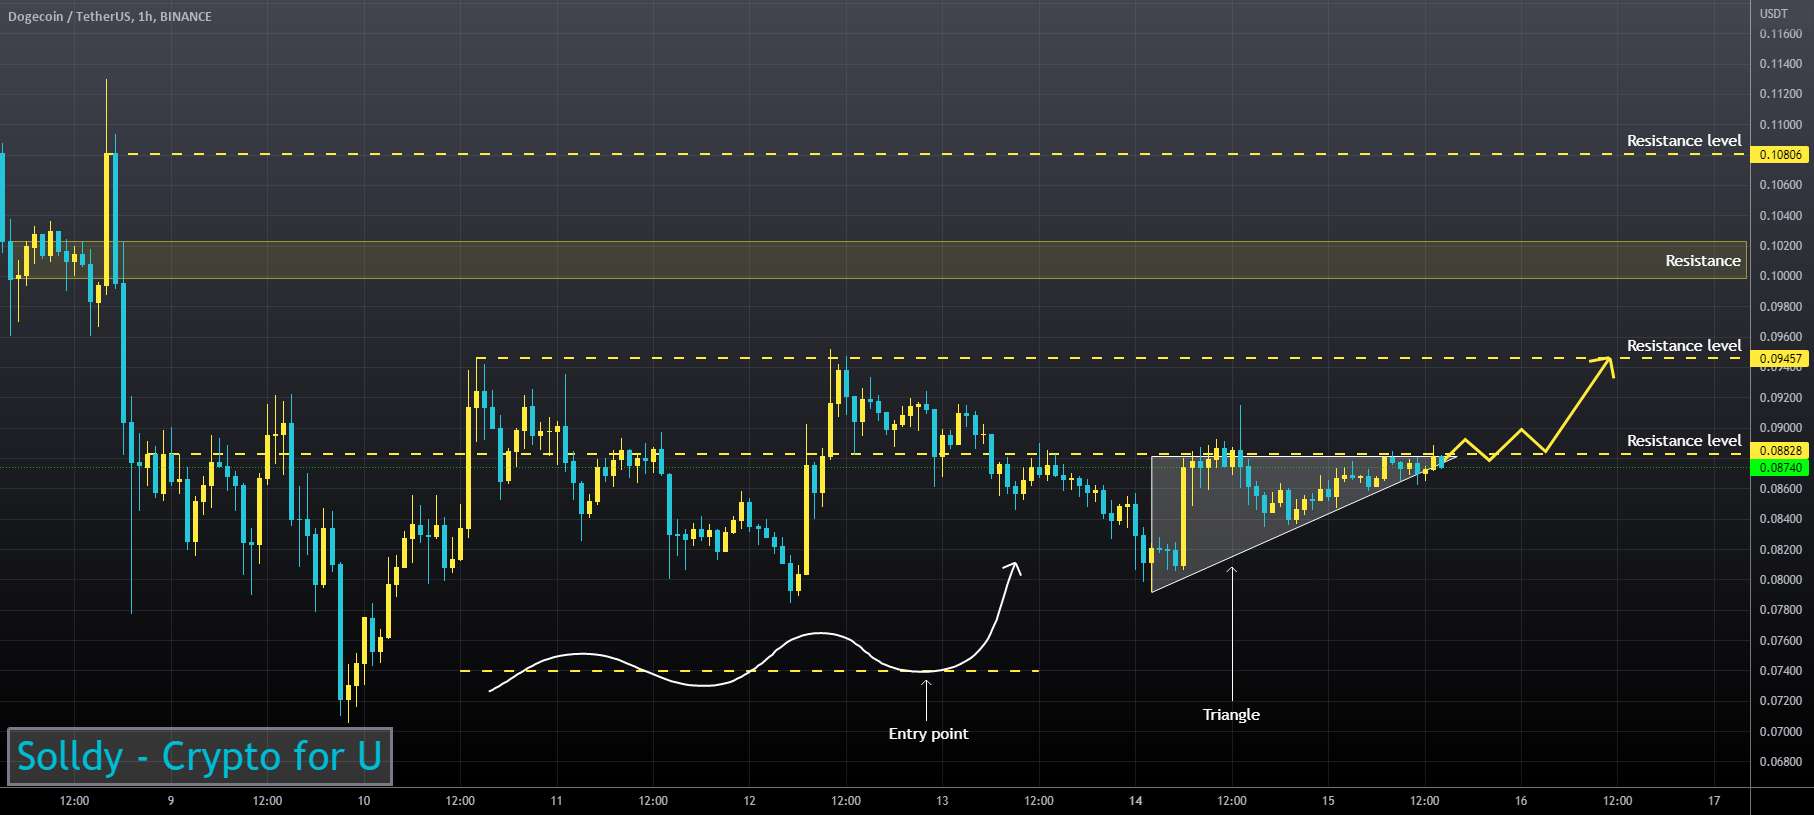Click date 16 on the time axis
Image resolution: width=1814 pixels, height=815 pixels.
(1521, 801)
